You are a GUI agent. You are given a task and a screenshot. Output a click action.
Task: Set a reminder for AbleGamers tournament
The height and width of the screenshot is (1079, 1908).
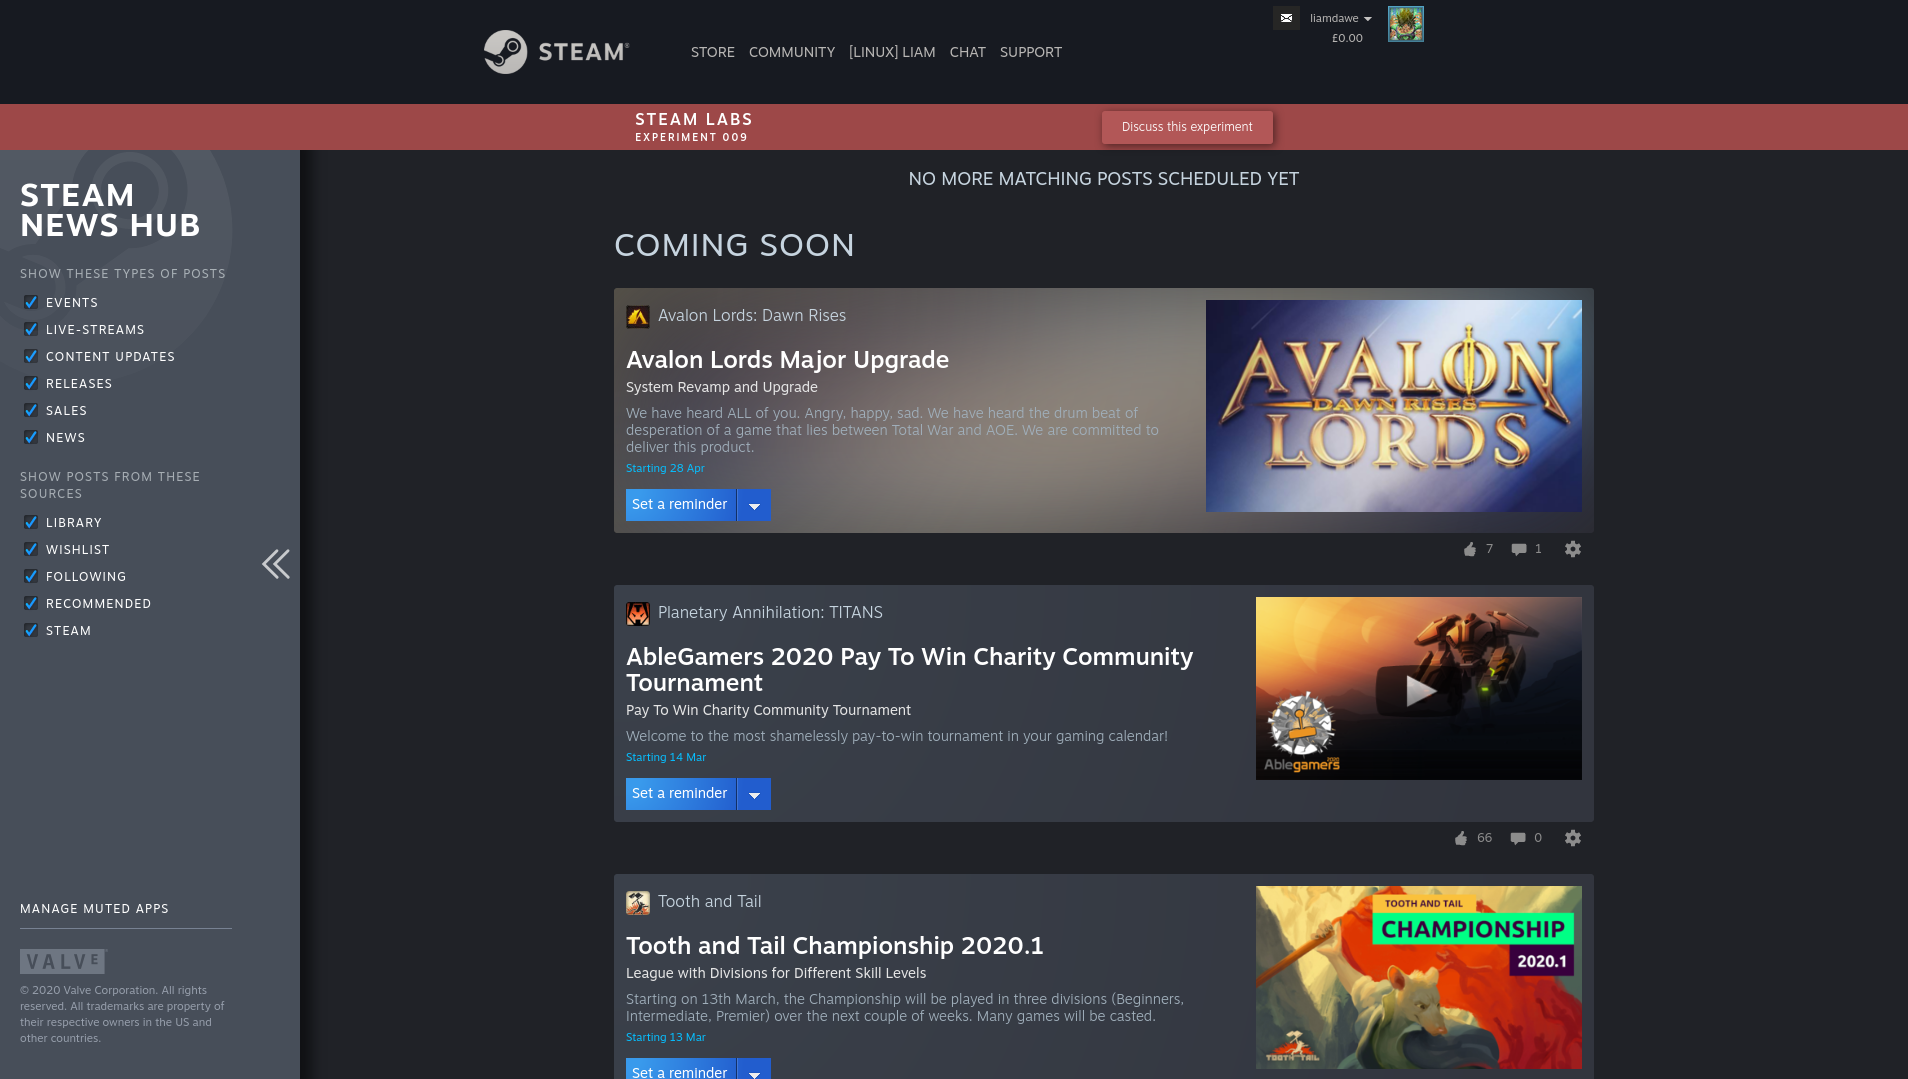pyautogui.click(x=680, y=794)
